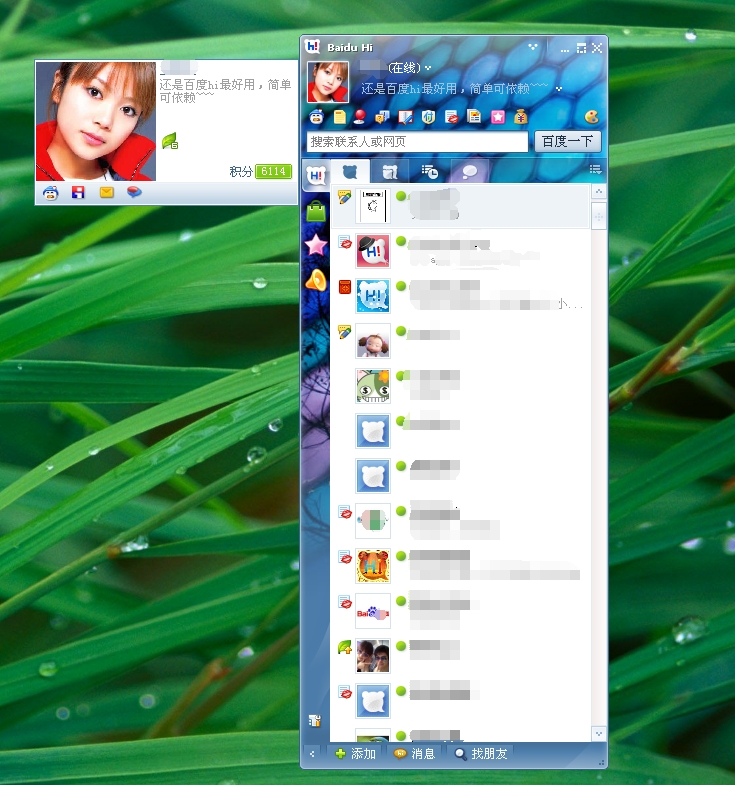Viewport: 735px width, 785px height.
Task: Click signature text in main window header
Action: coord(455,89)
